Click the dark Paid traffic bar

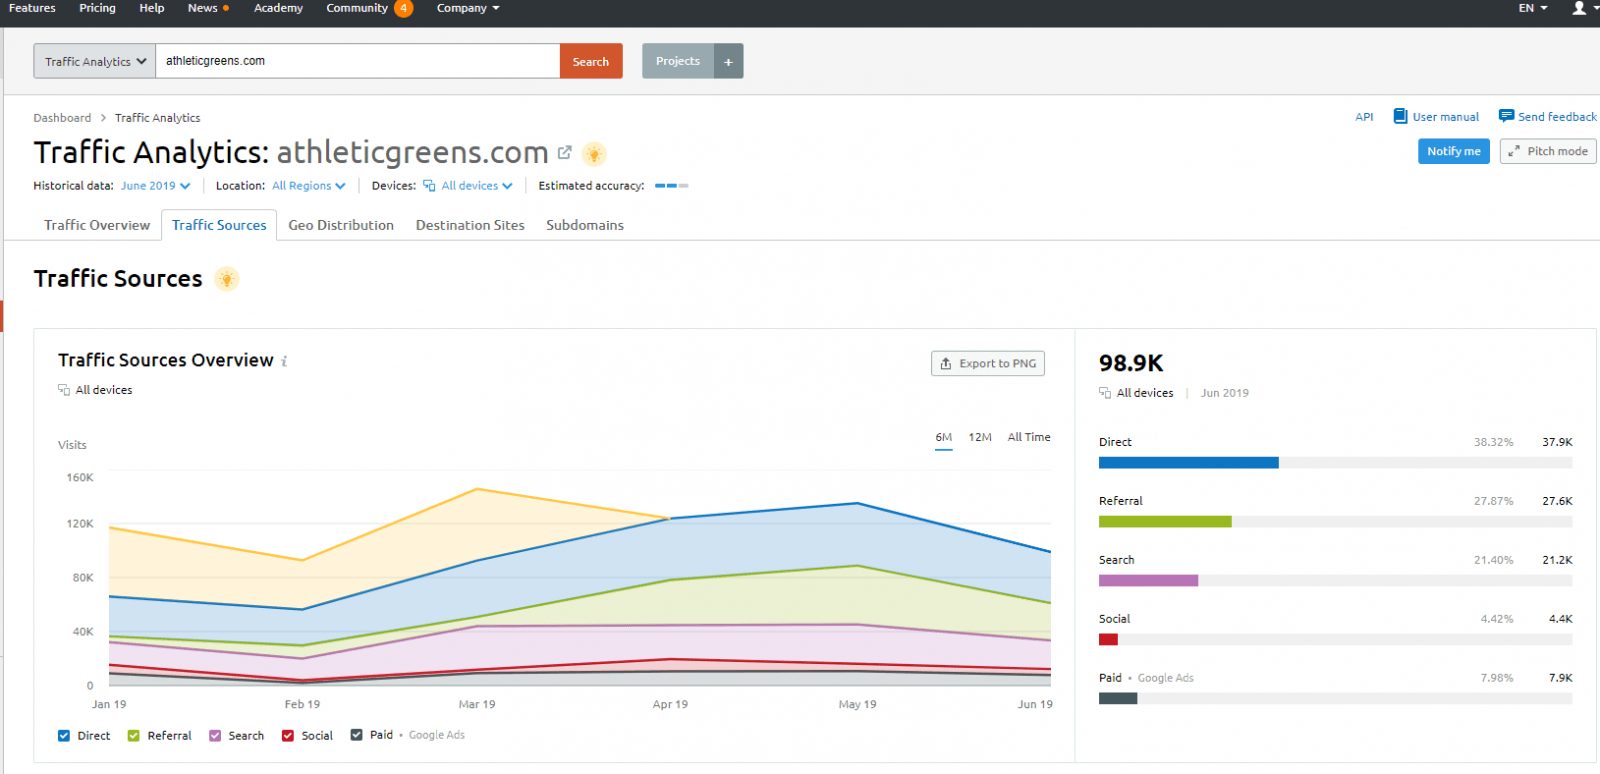[x=1118, y=699]
